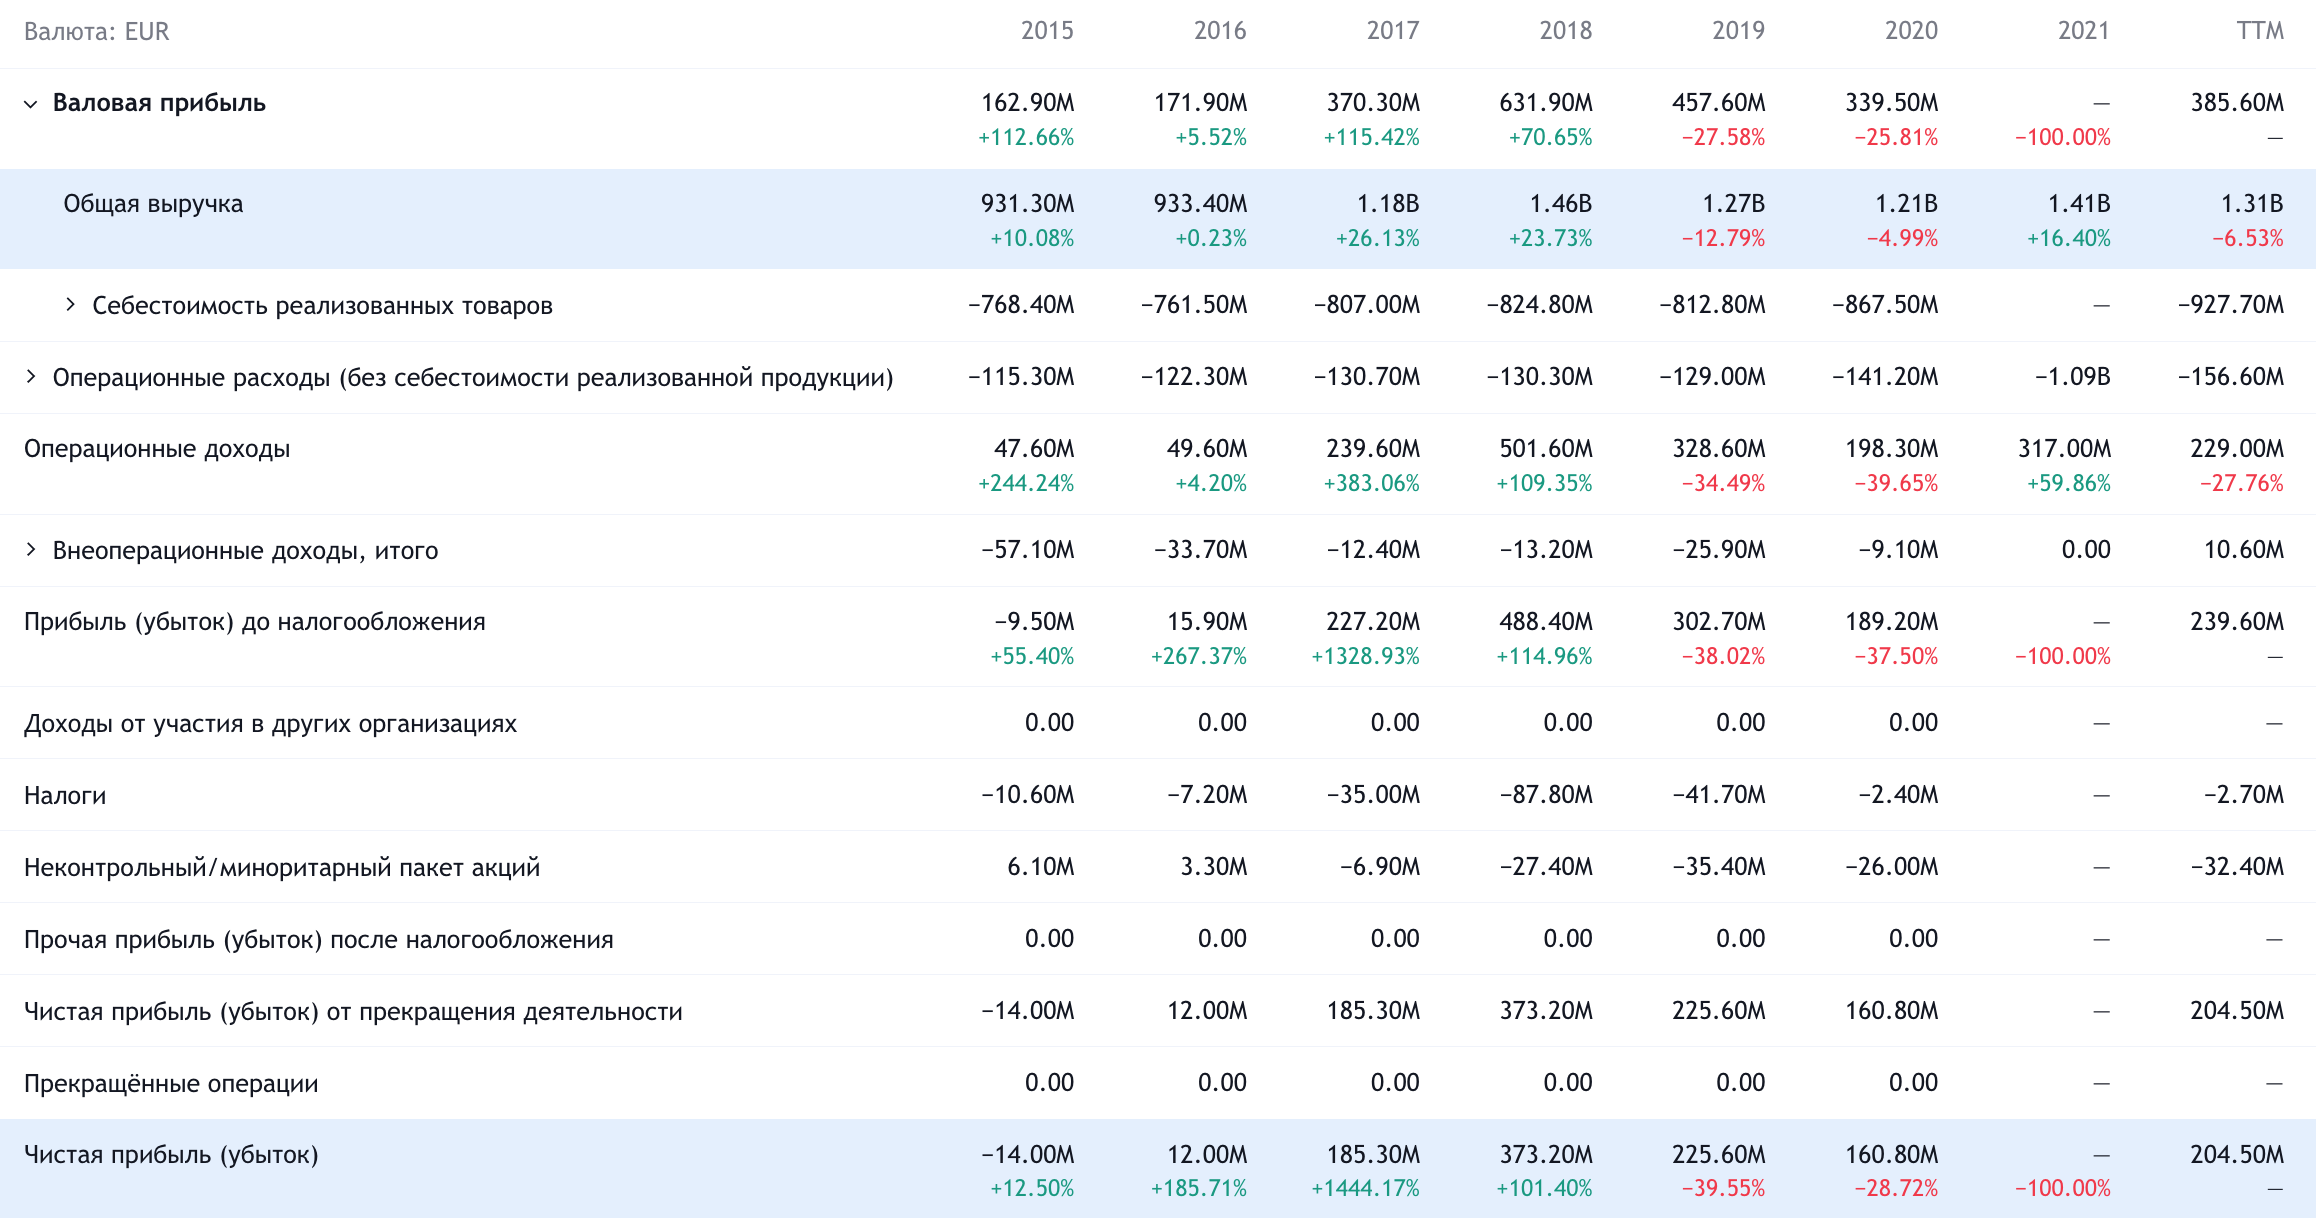Click taxes value −2.40M for 2020
This screenshot has height=1218, width=2316.
pyautogui.click(x=1898, y=795)
